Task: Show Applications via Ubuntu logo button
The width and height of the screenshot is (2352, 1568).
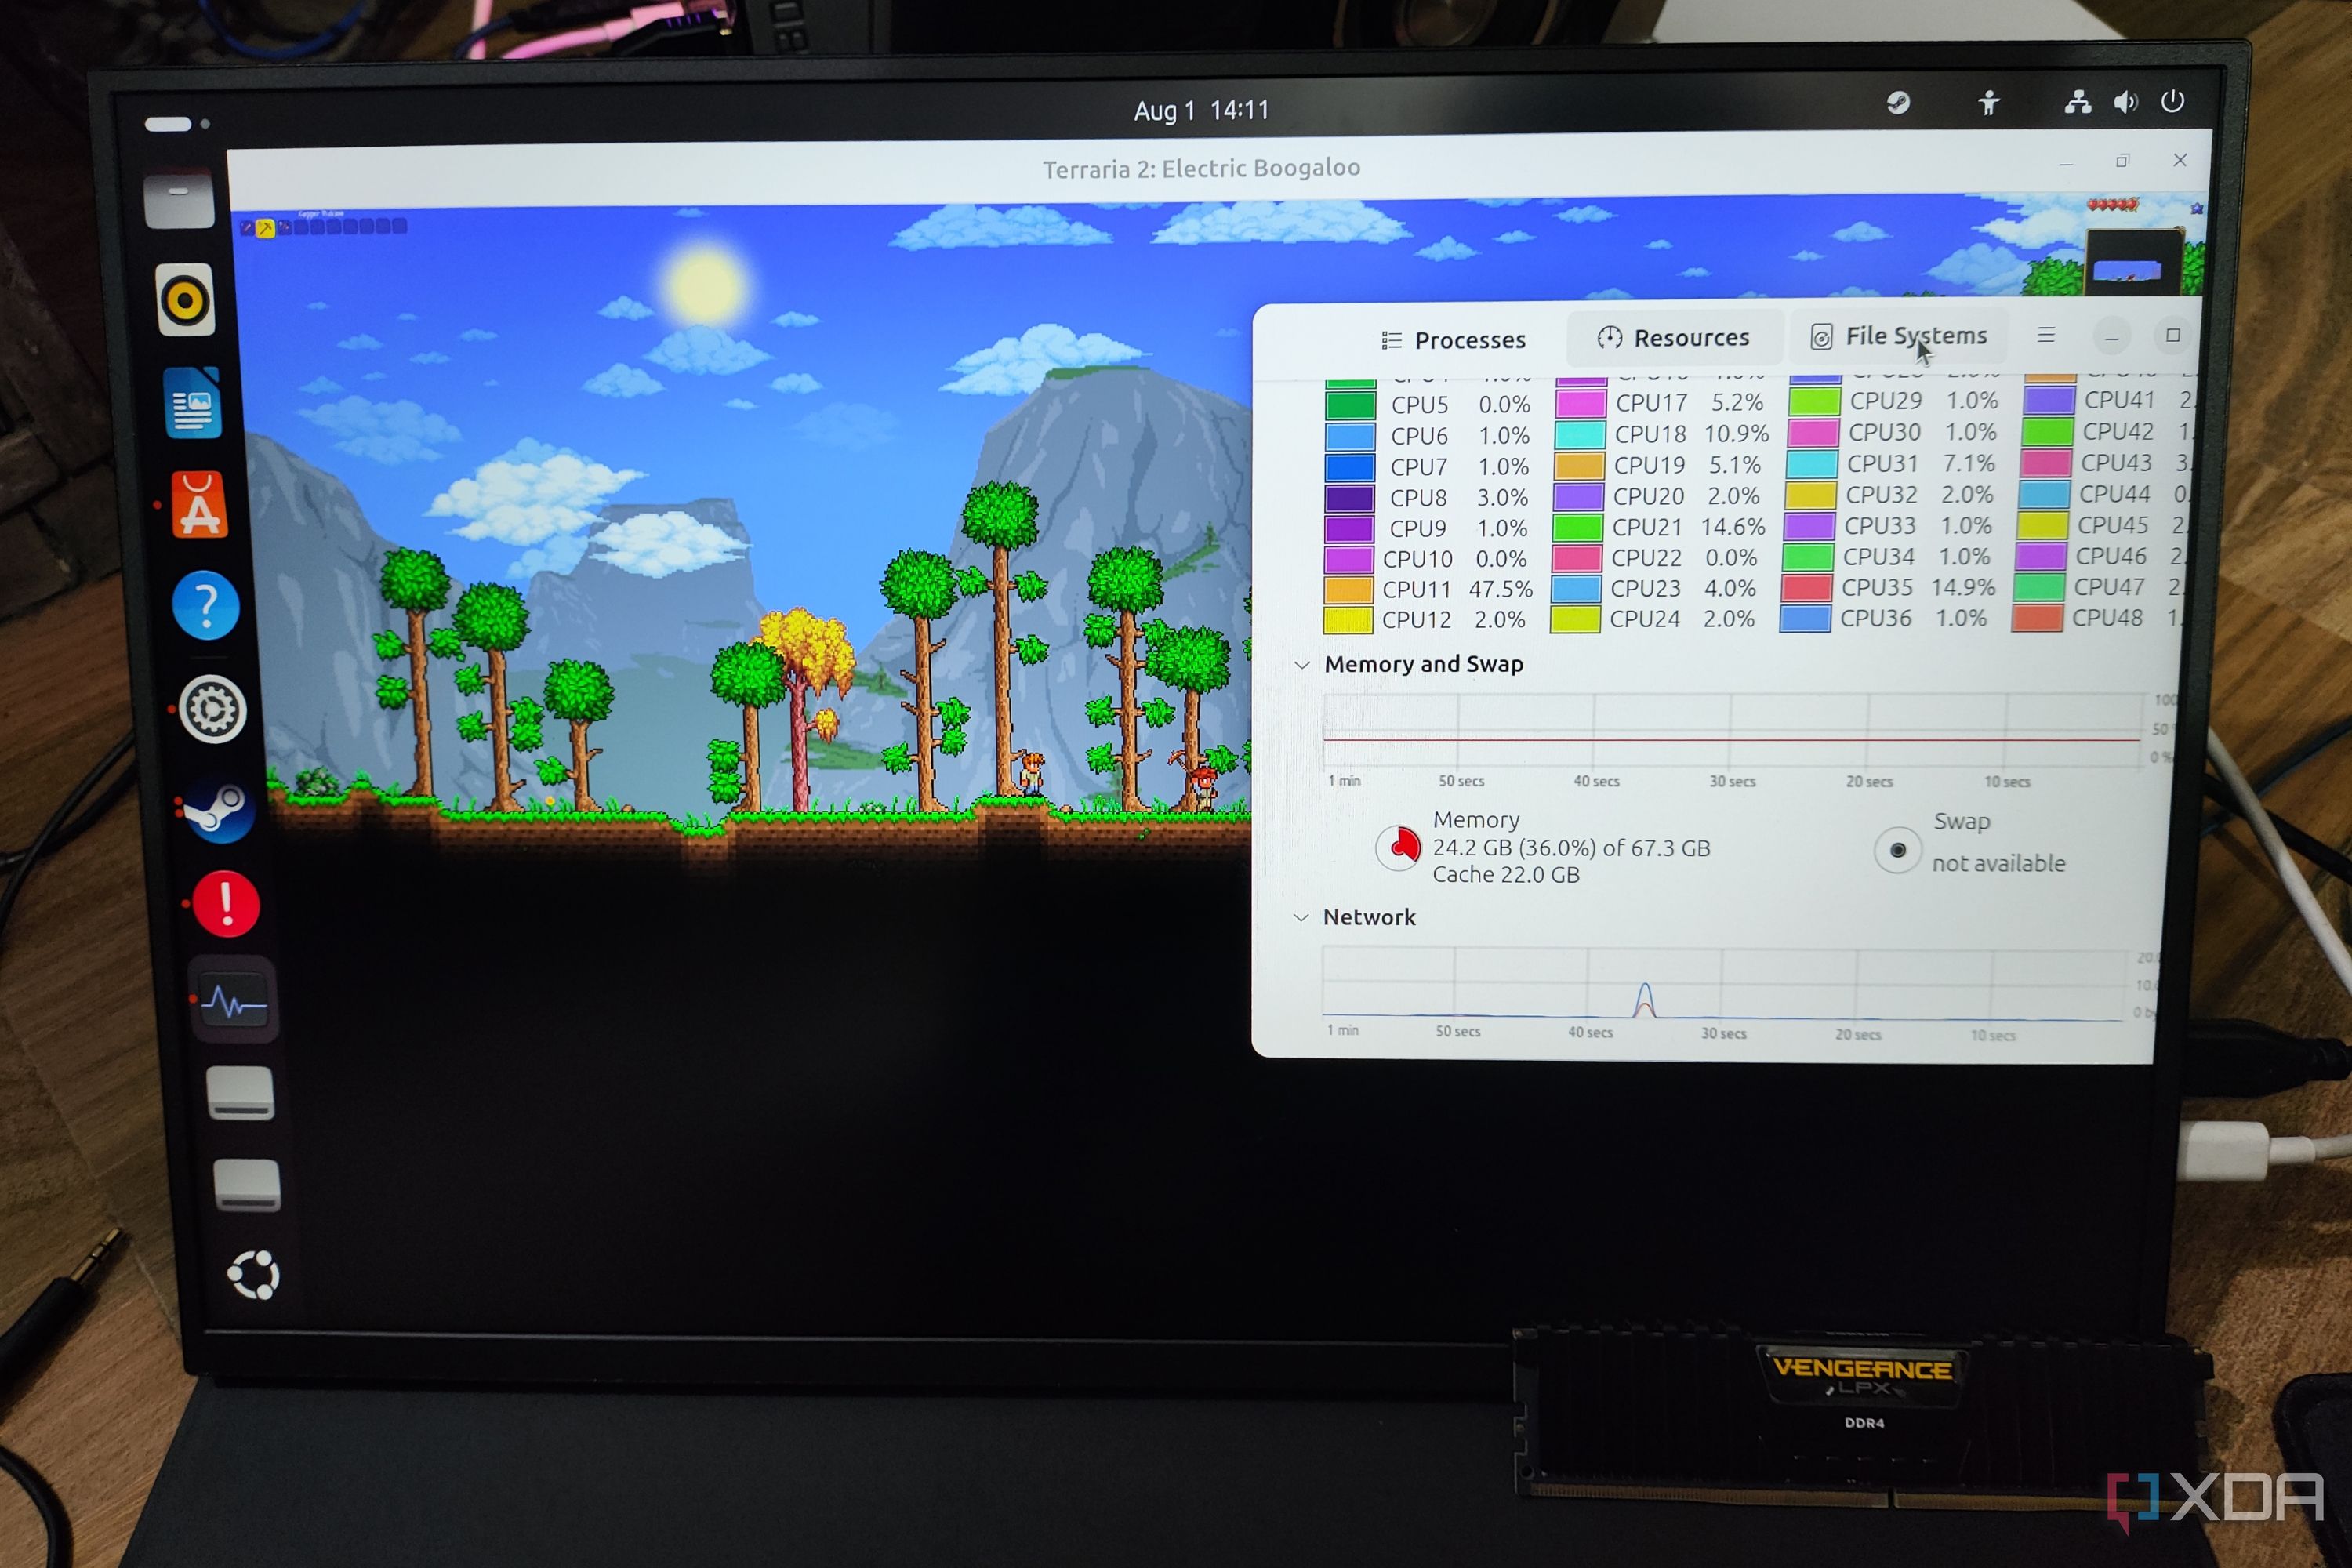Action: (253, 1274)
